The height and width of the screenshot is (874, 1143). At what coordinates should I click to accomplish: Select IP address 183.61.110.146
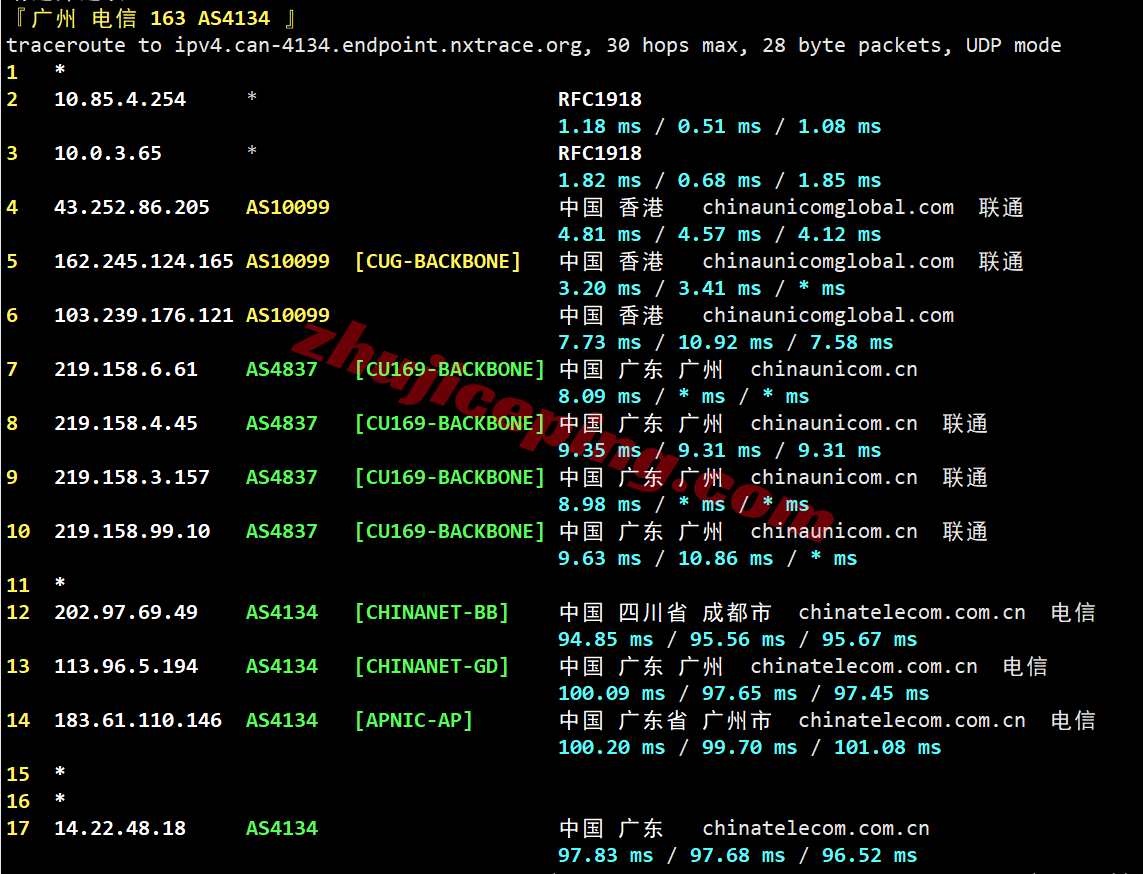click(x=138, y=719)
